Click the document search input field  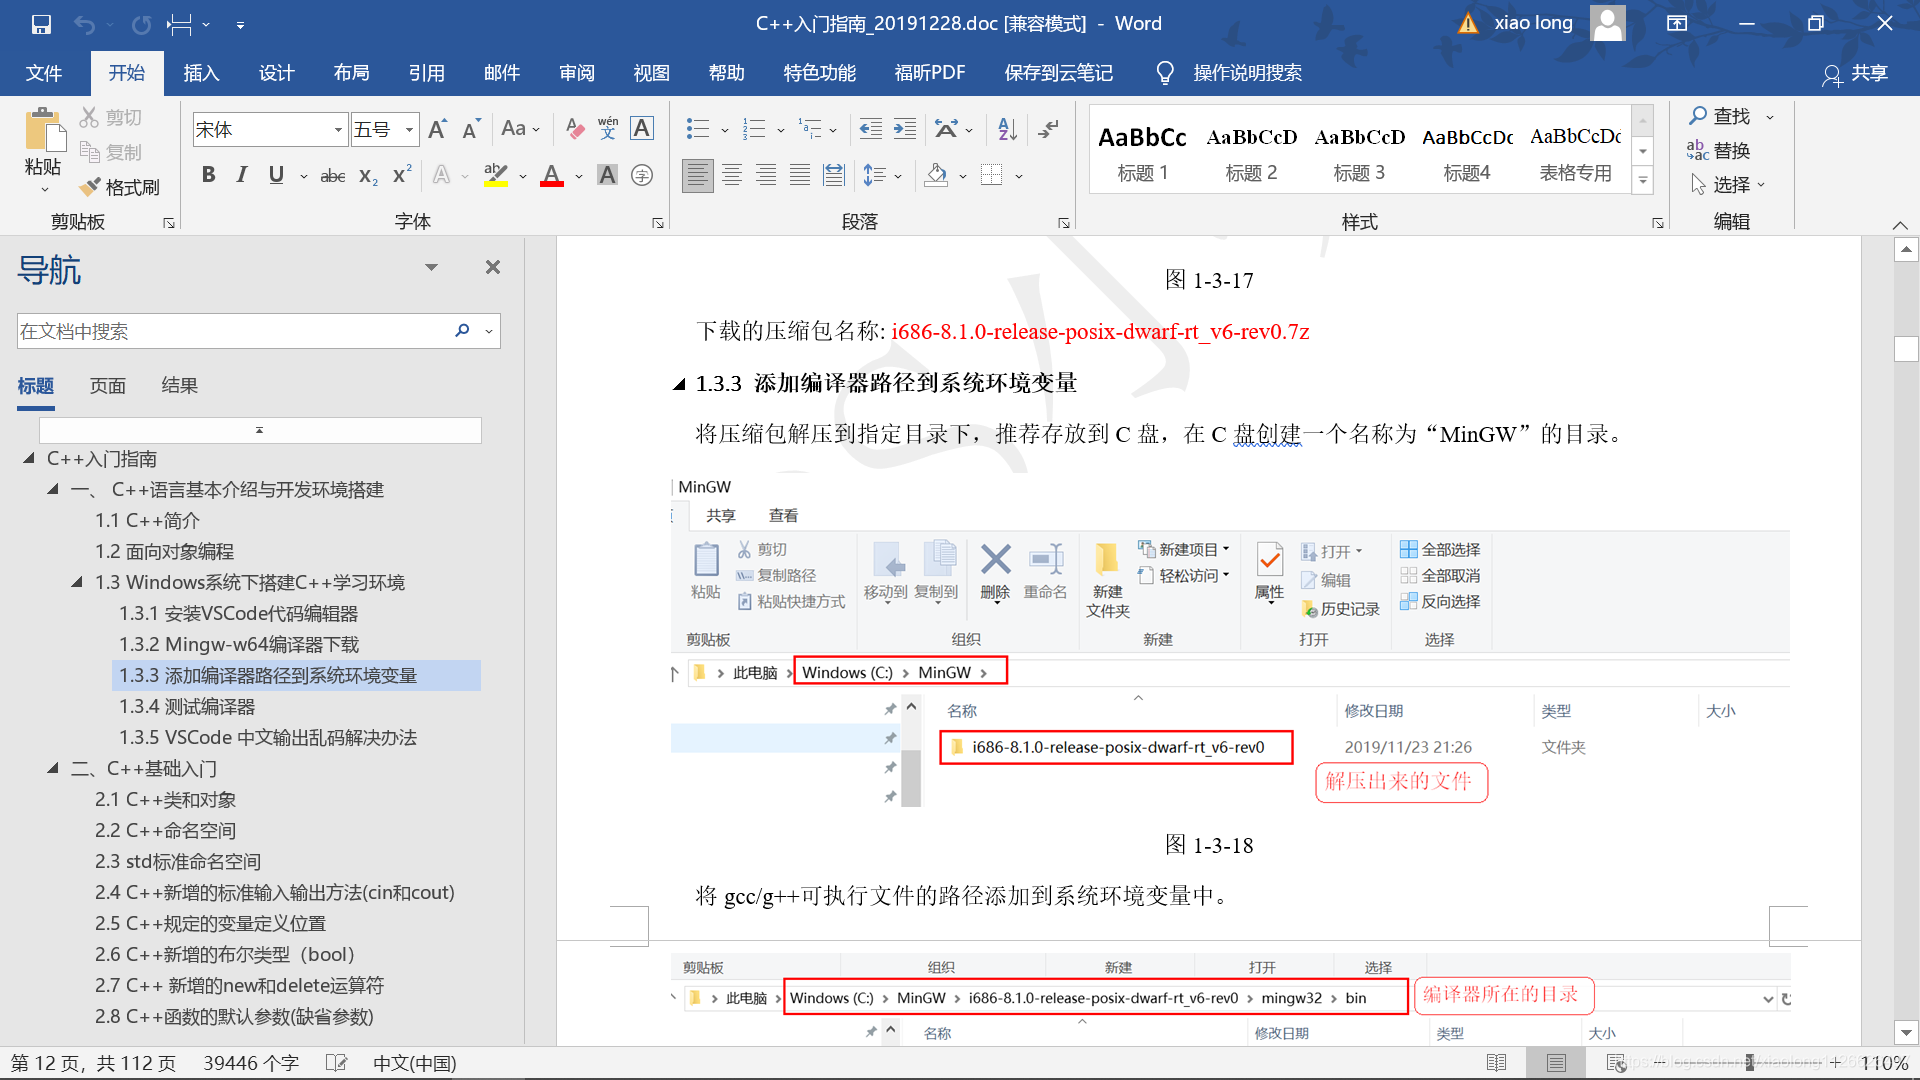point(230,331)
